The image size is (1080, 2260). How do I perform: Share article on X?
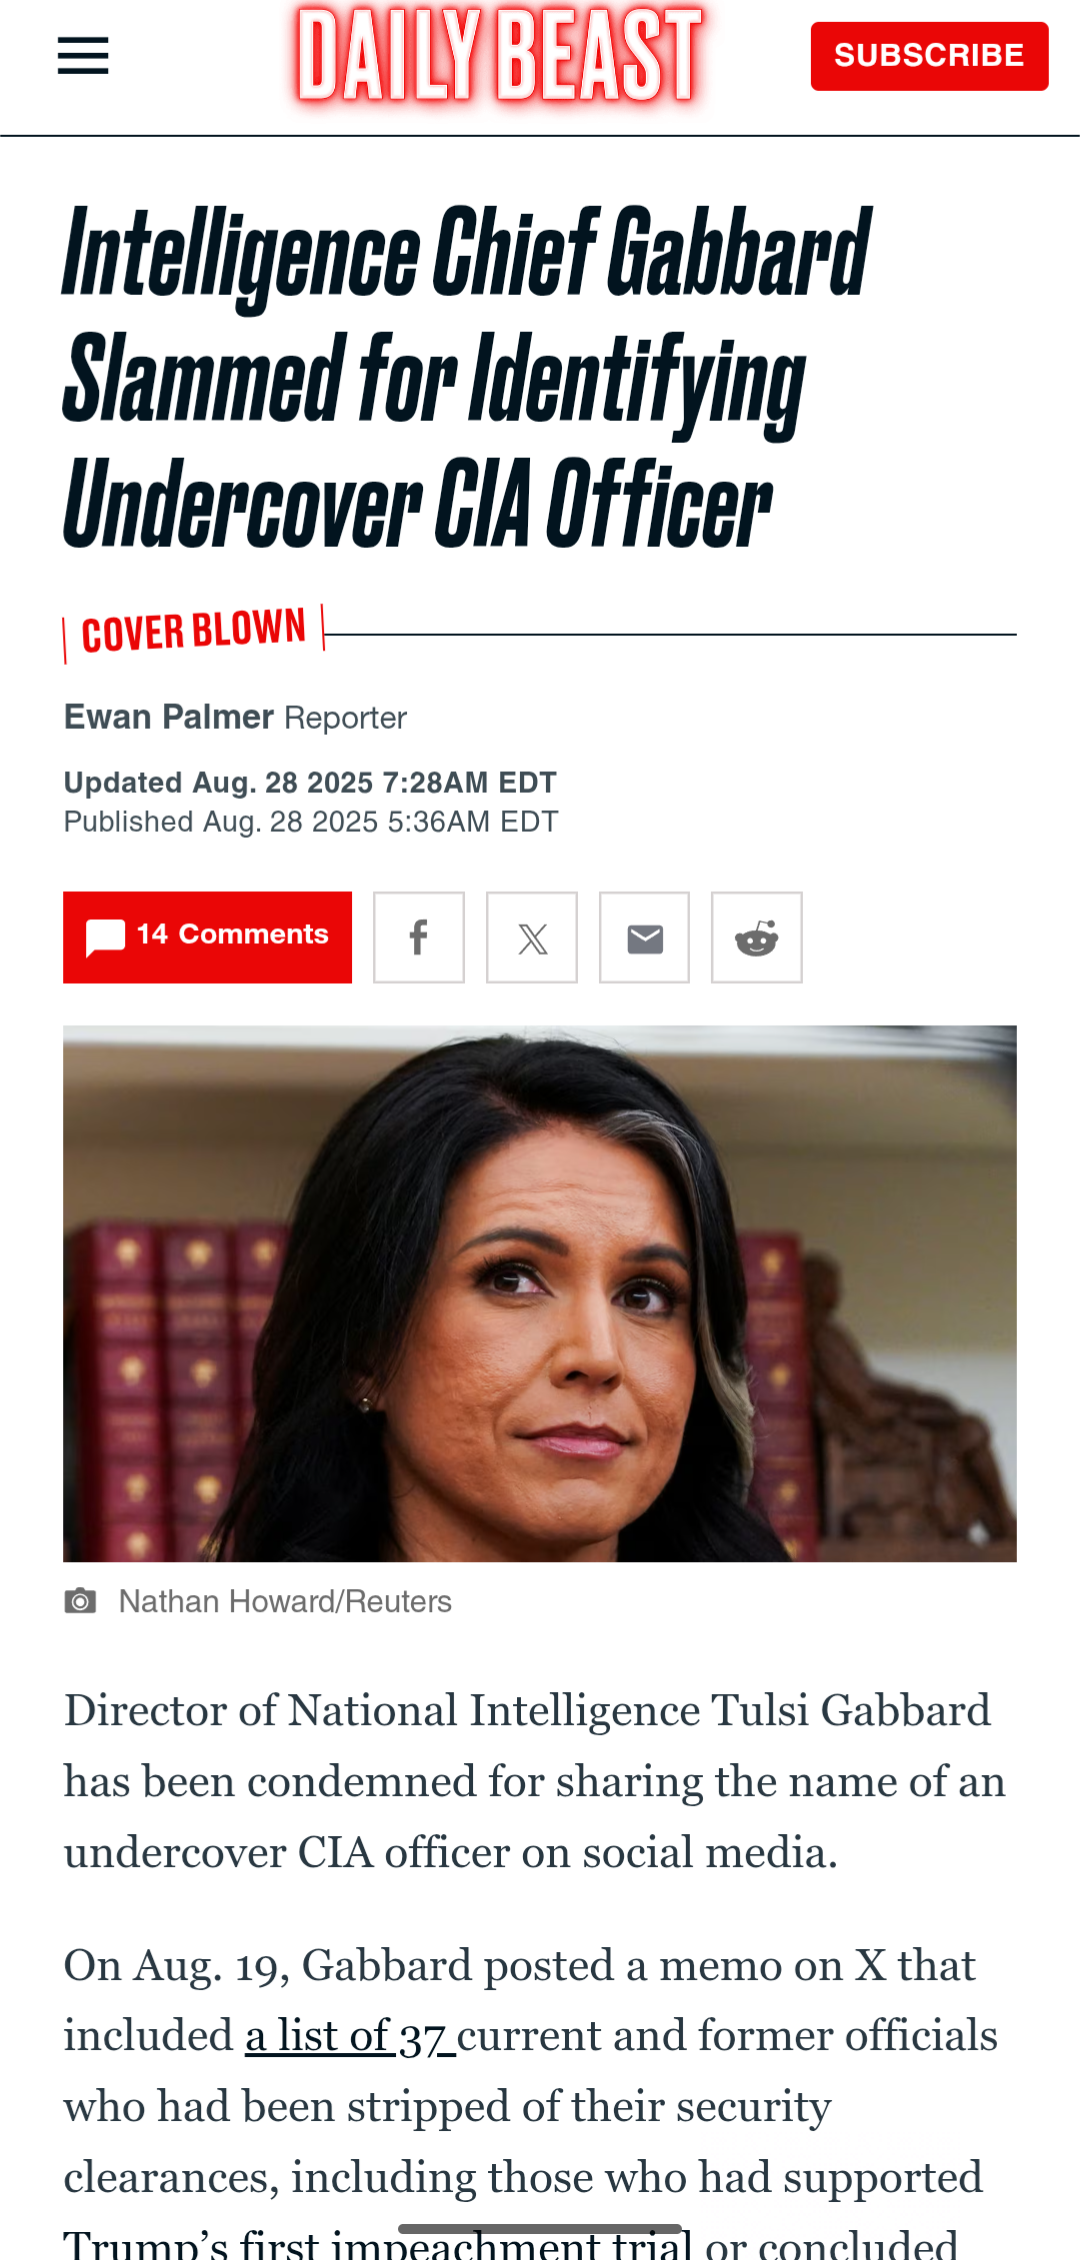(x=532, y=937)
